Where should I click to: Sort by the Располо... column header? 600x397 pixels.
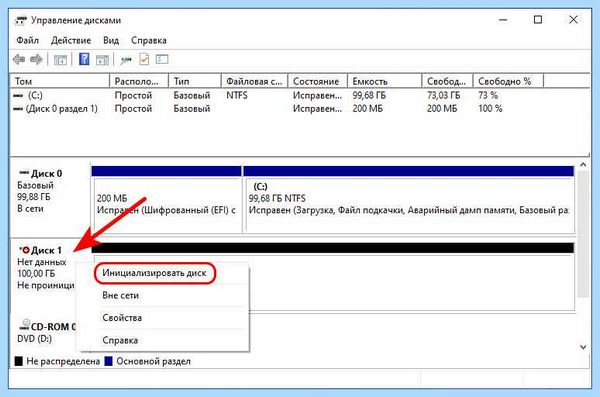(x=139, y=81)
